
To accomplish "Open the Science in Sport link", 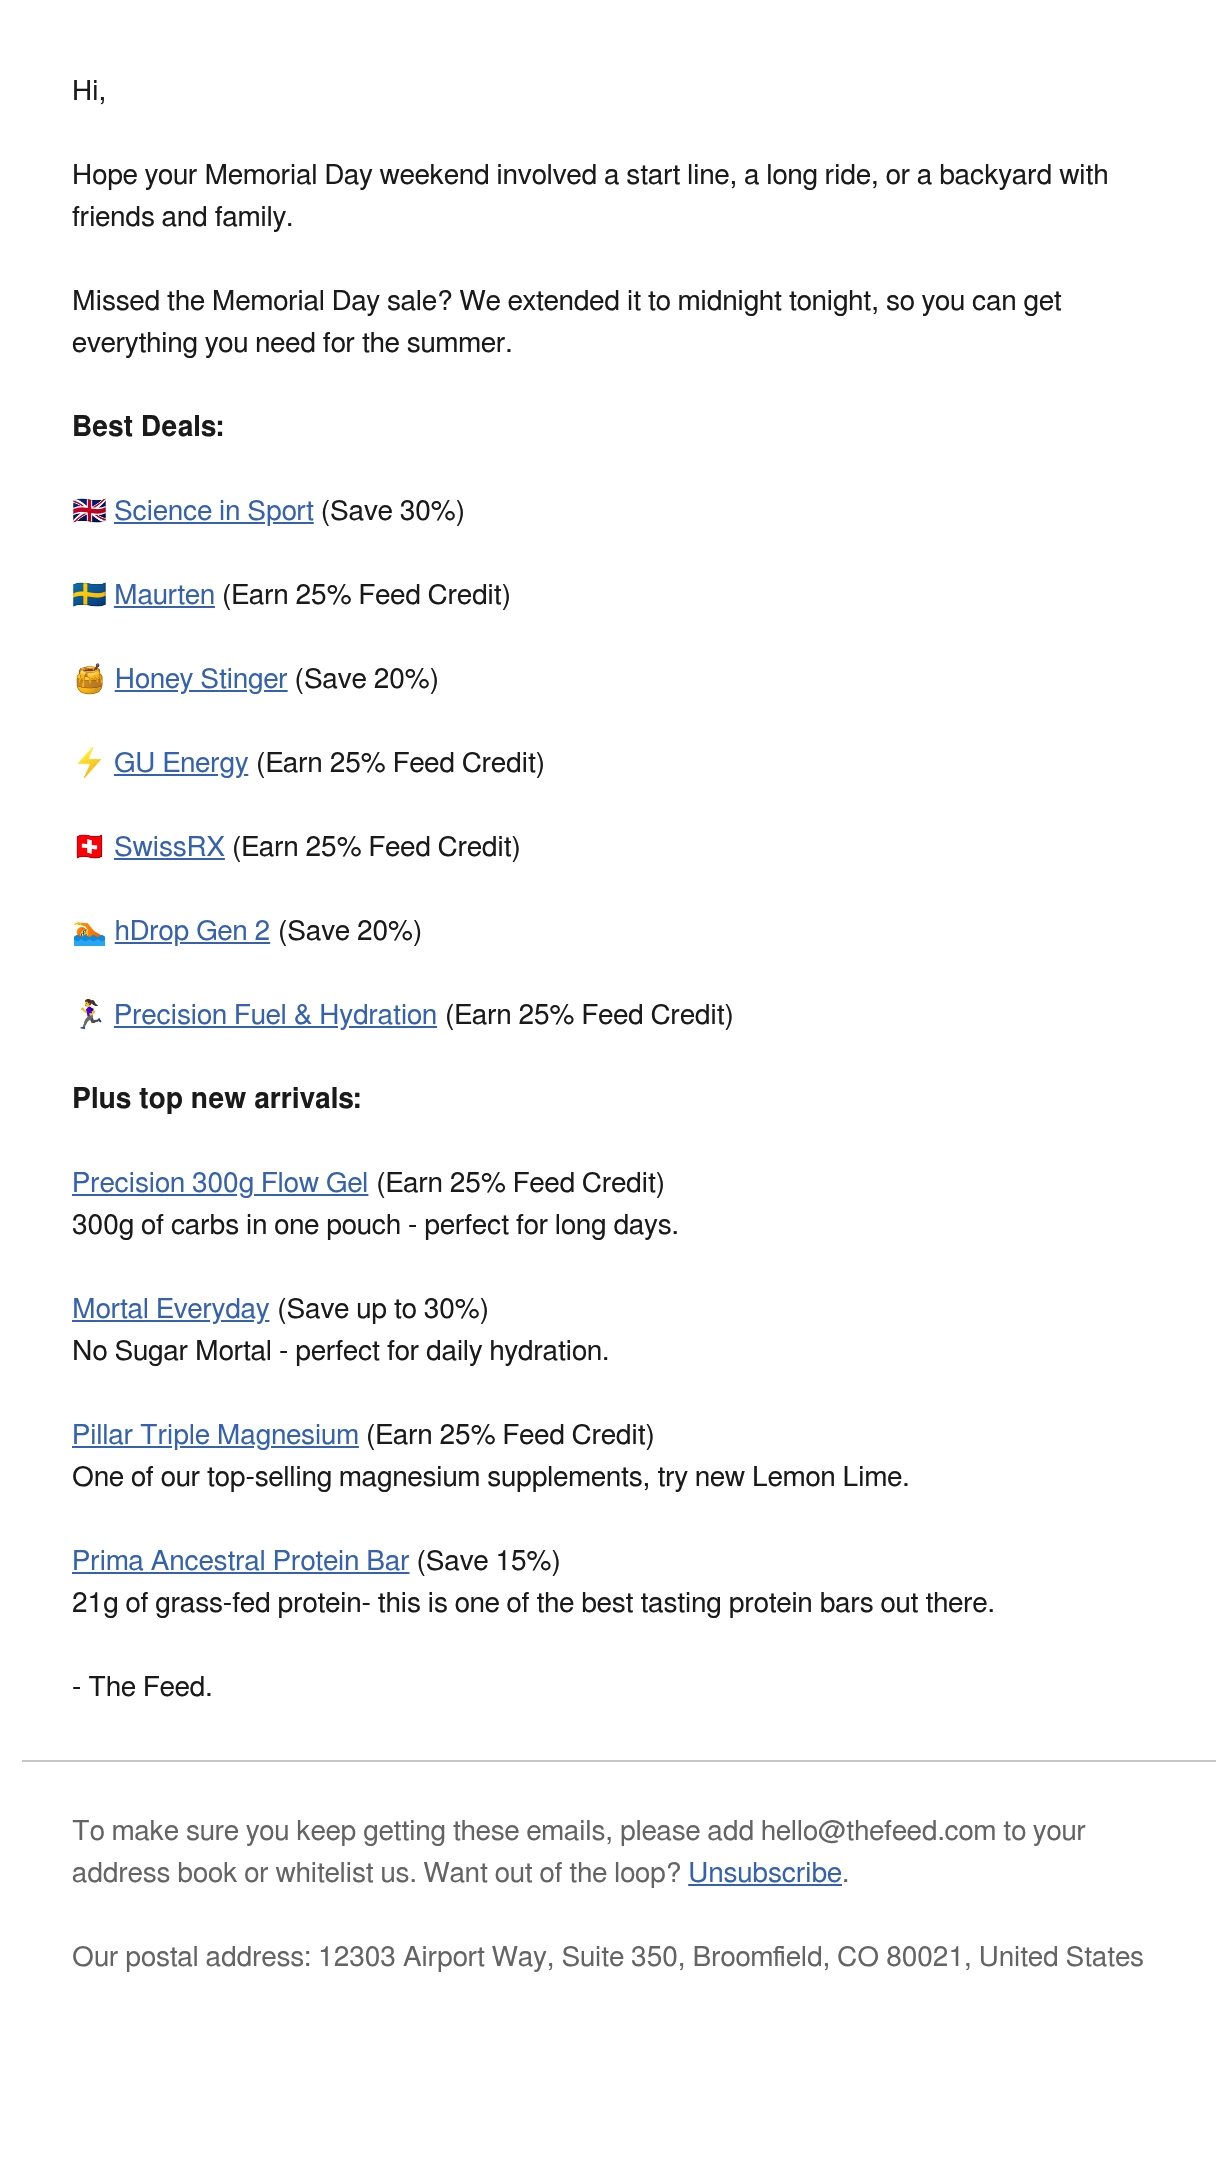I will coord(214,511).
